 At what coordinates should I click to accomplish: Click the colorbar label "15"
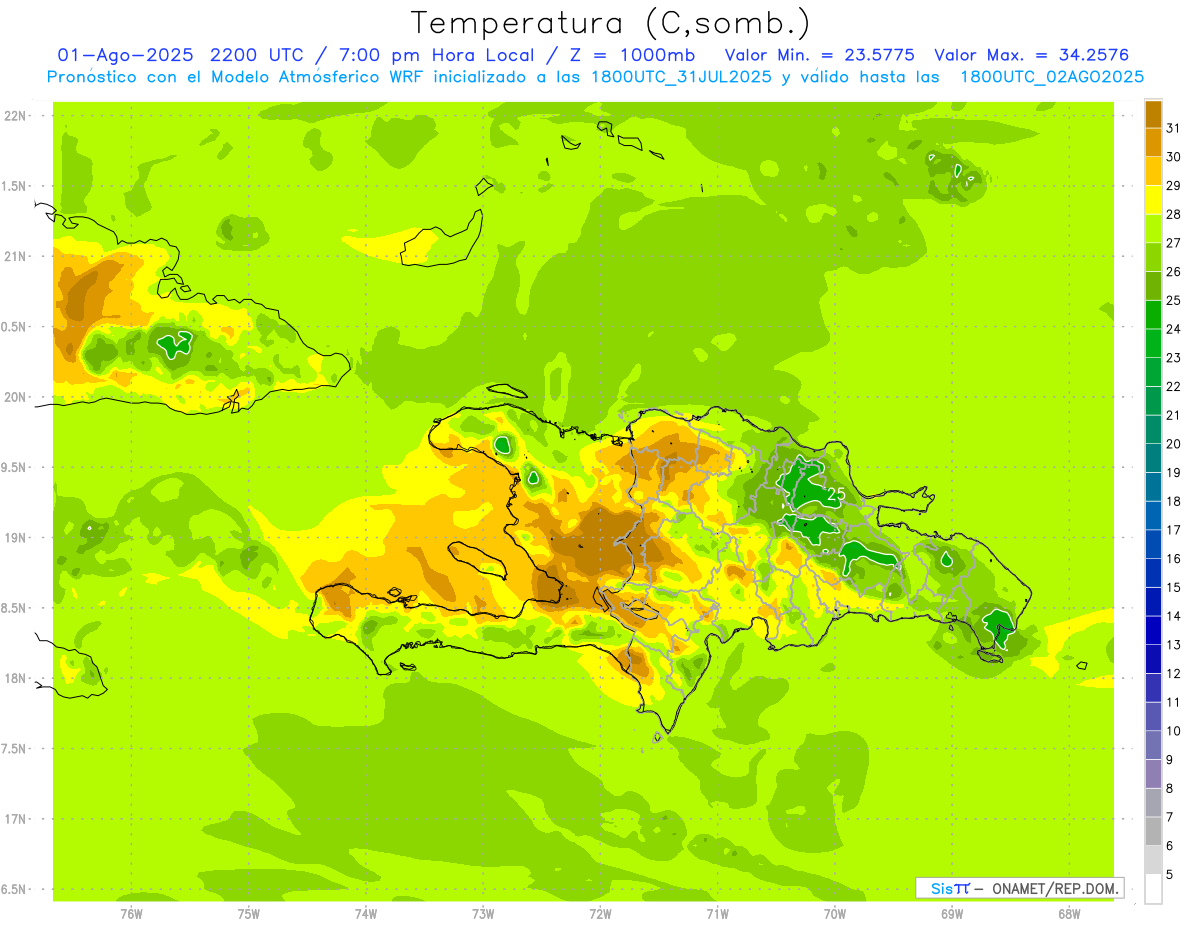pos(1175,588)
